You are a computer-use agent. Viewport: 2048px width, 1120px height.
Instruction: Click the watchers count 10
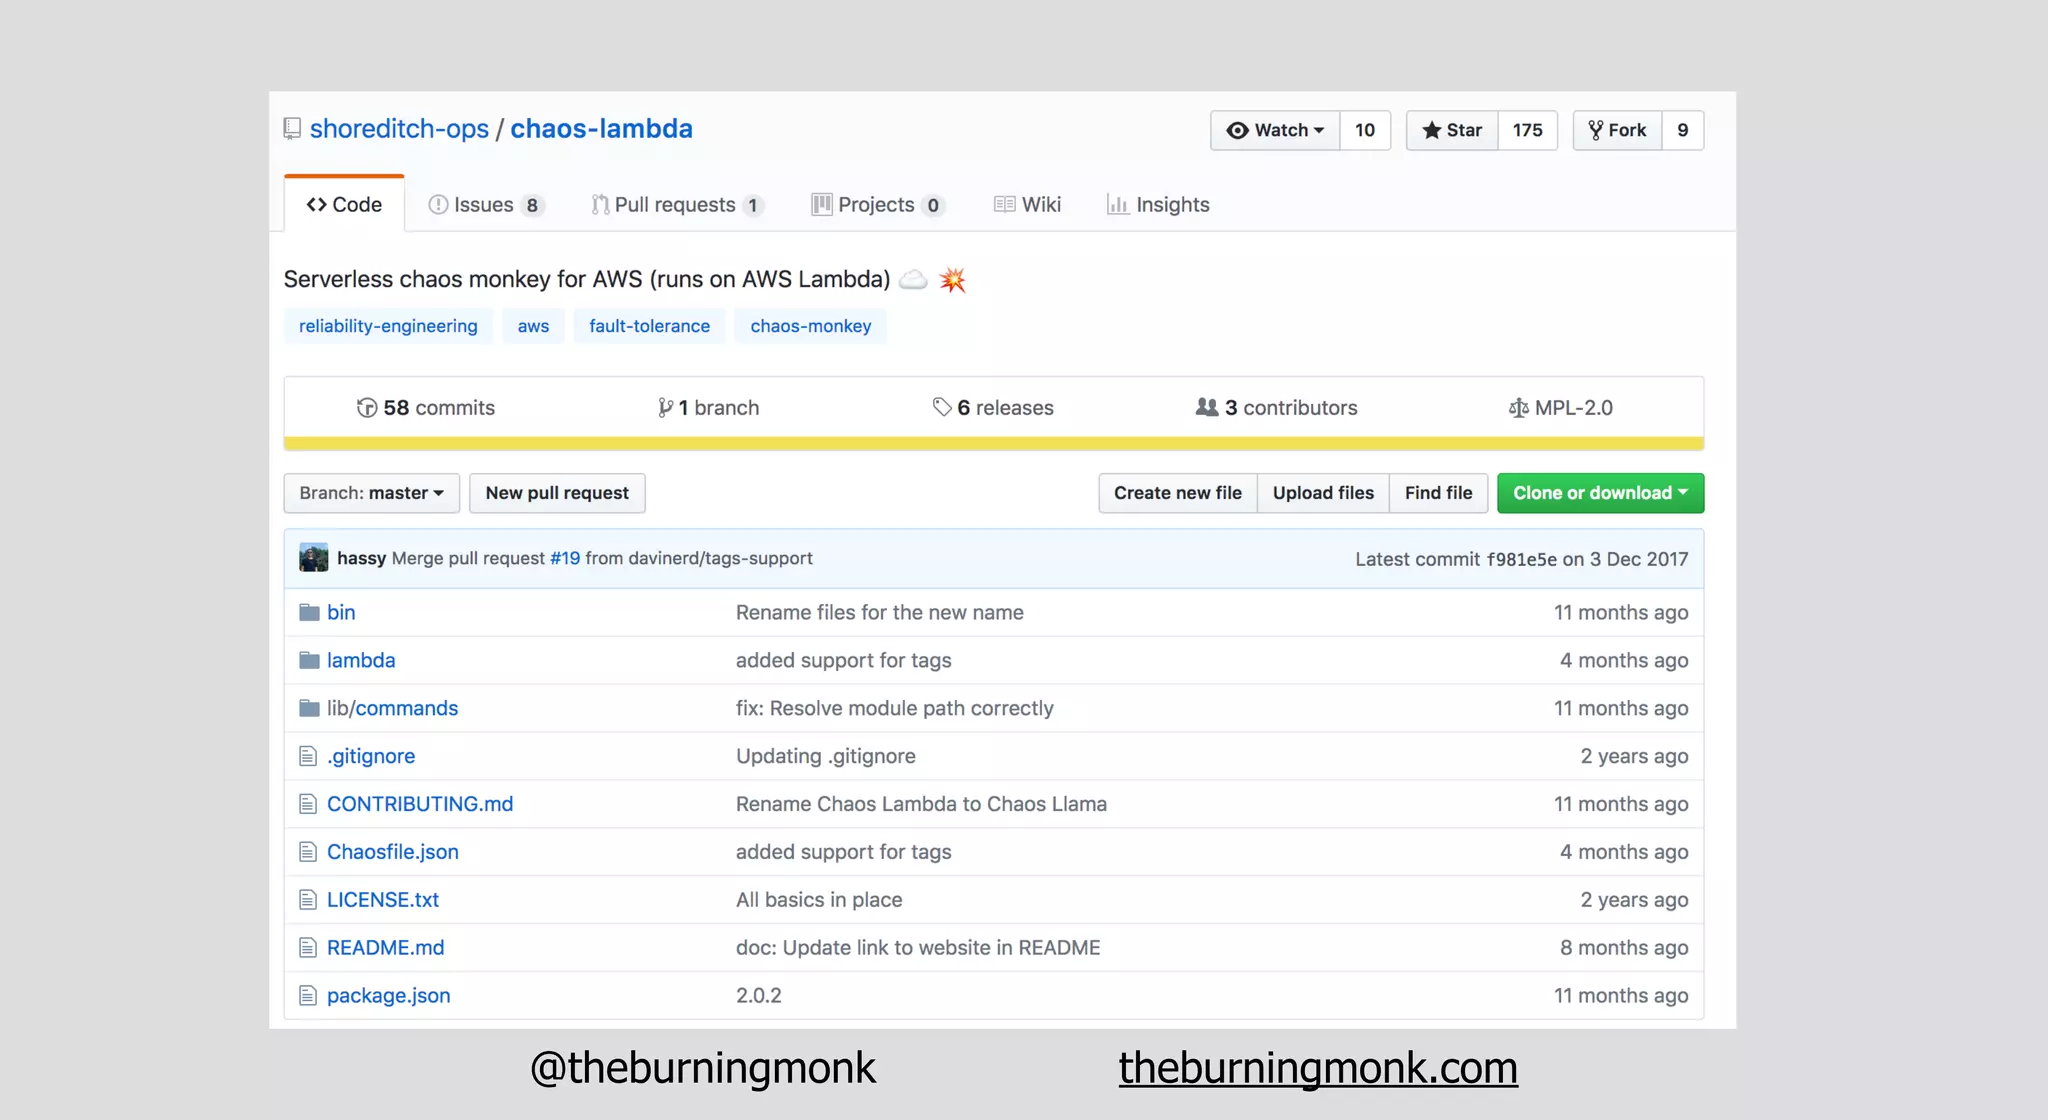(x=1365, y=130)
